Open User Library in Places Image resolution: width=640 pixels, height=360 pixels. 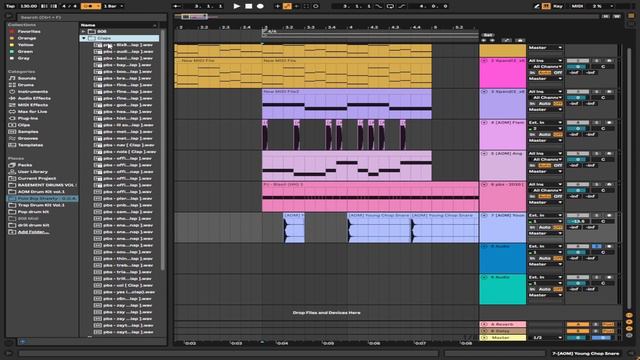pyautogui.click(x=33, y=172)
